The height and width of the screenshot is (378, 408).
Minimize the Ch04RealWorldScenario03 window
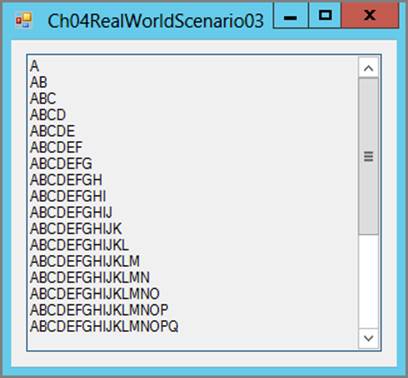[x=291, y=16]
